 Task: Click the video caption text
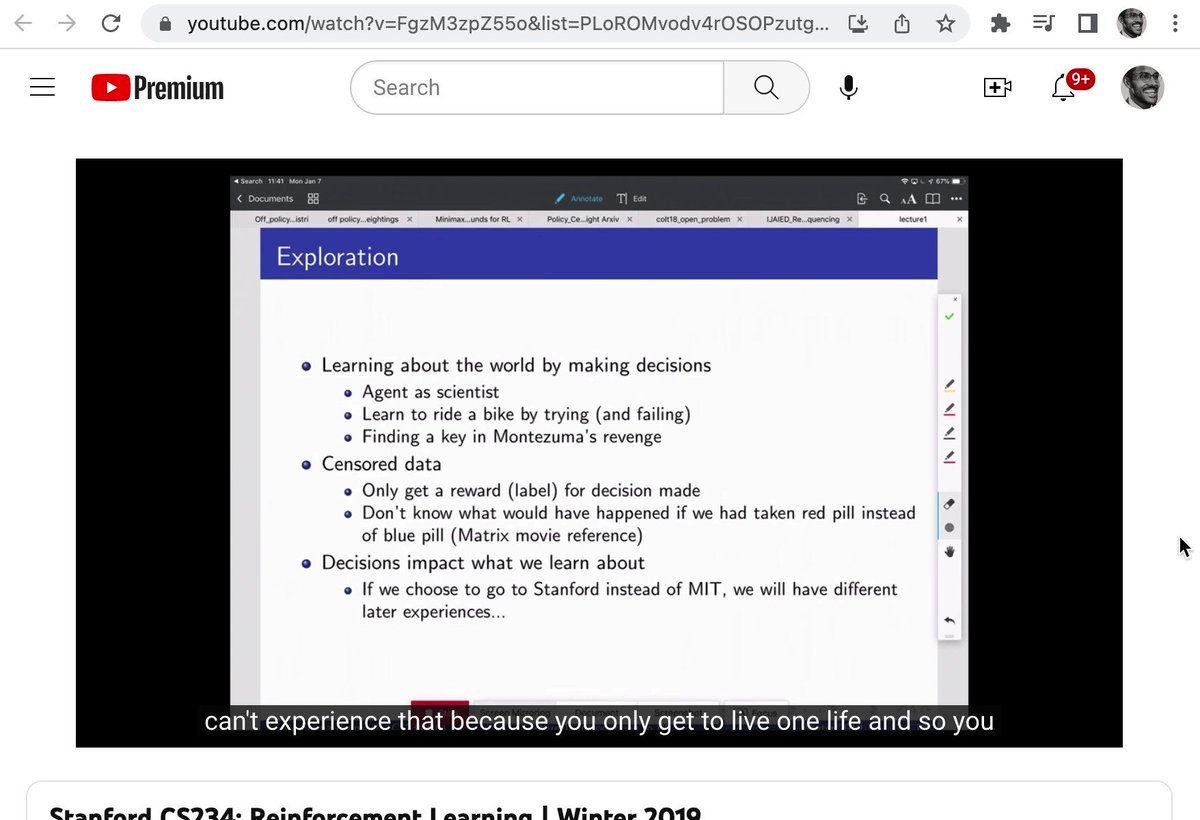599,721
